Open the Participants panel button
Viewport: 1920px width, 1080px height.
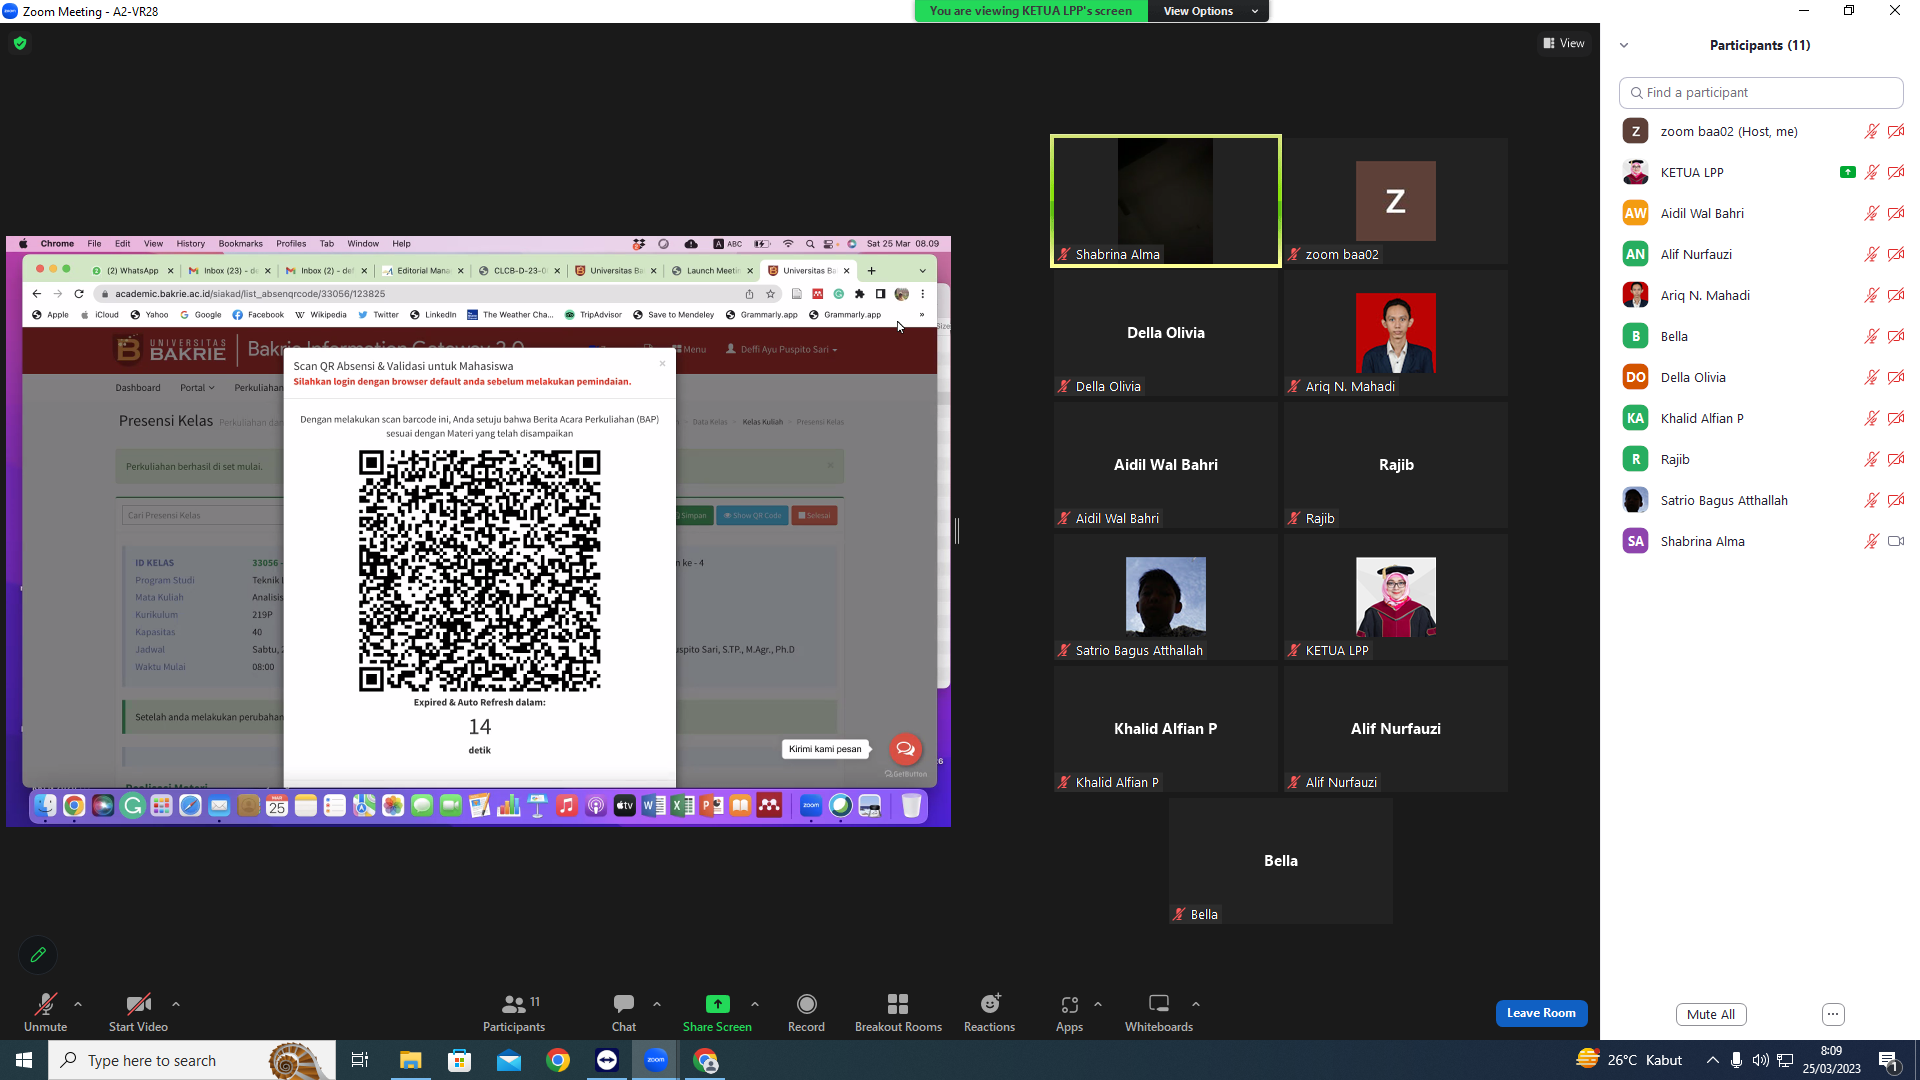(x=514, y=1012)
